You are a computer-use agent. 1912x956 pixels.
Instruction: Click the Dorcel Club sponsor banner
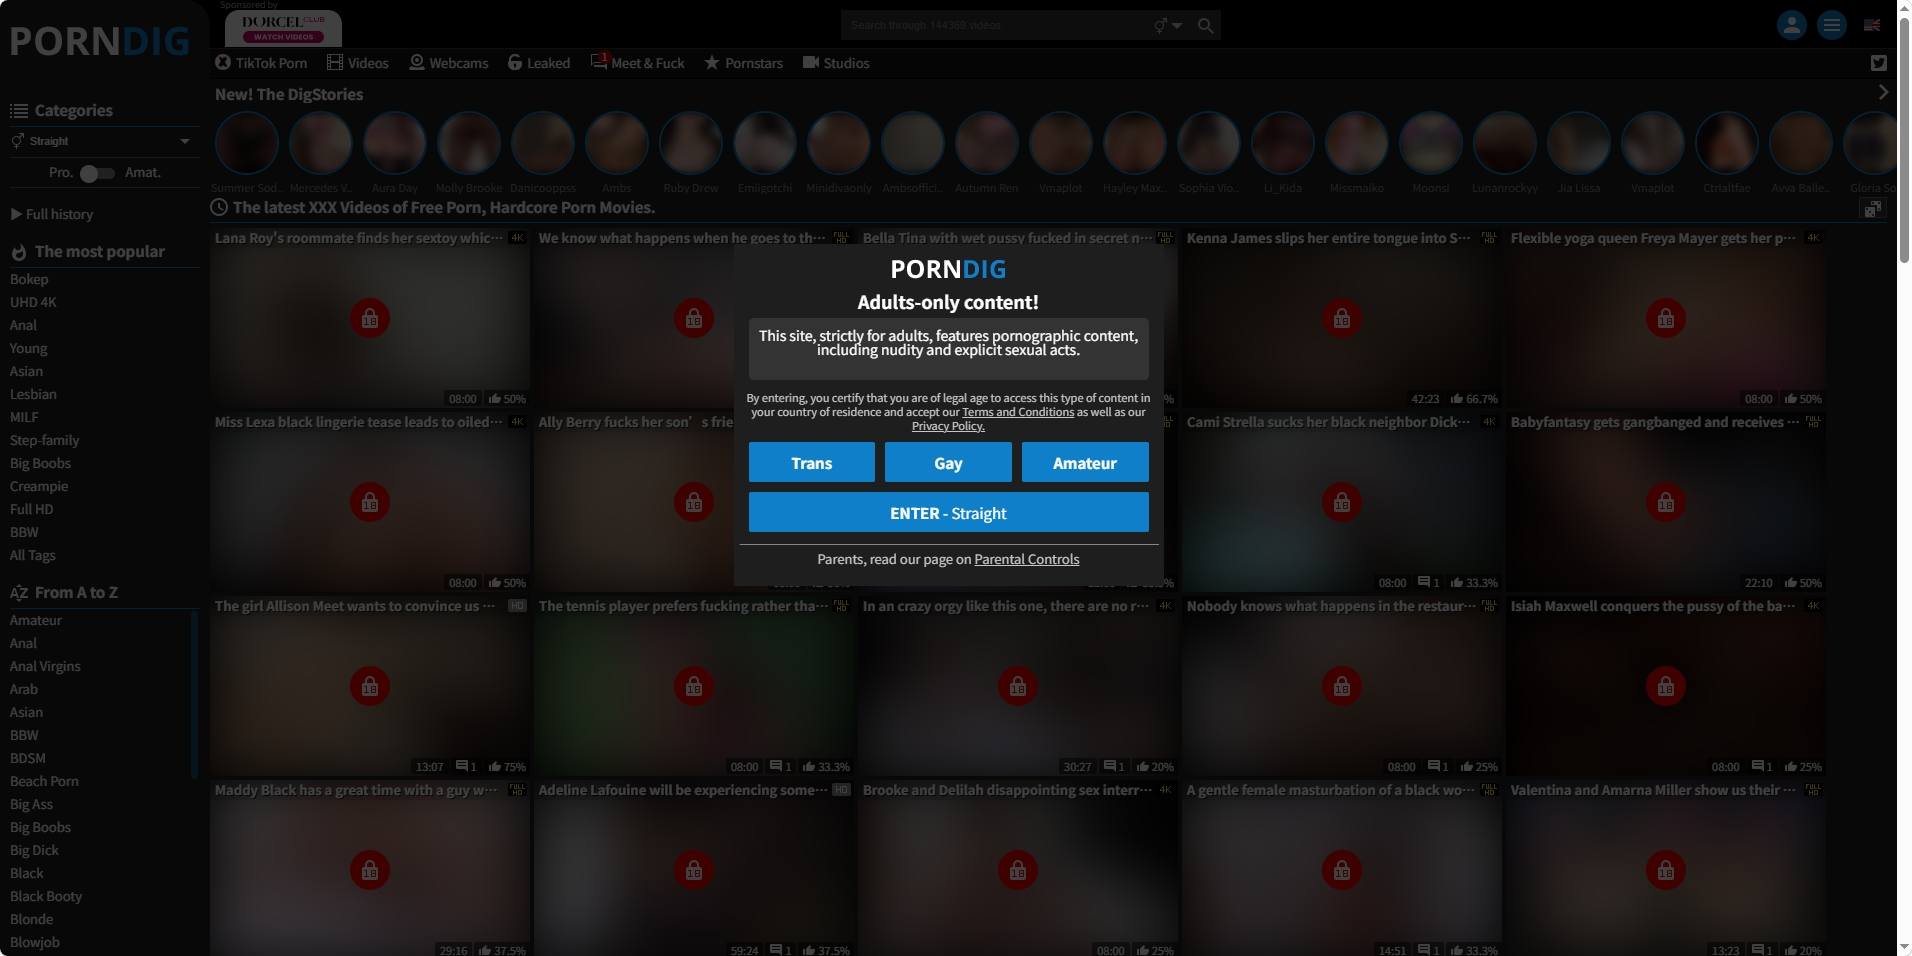tap(283, 28)
